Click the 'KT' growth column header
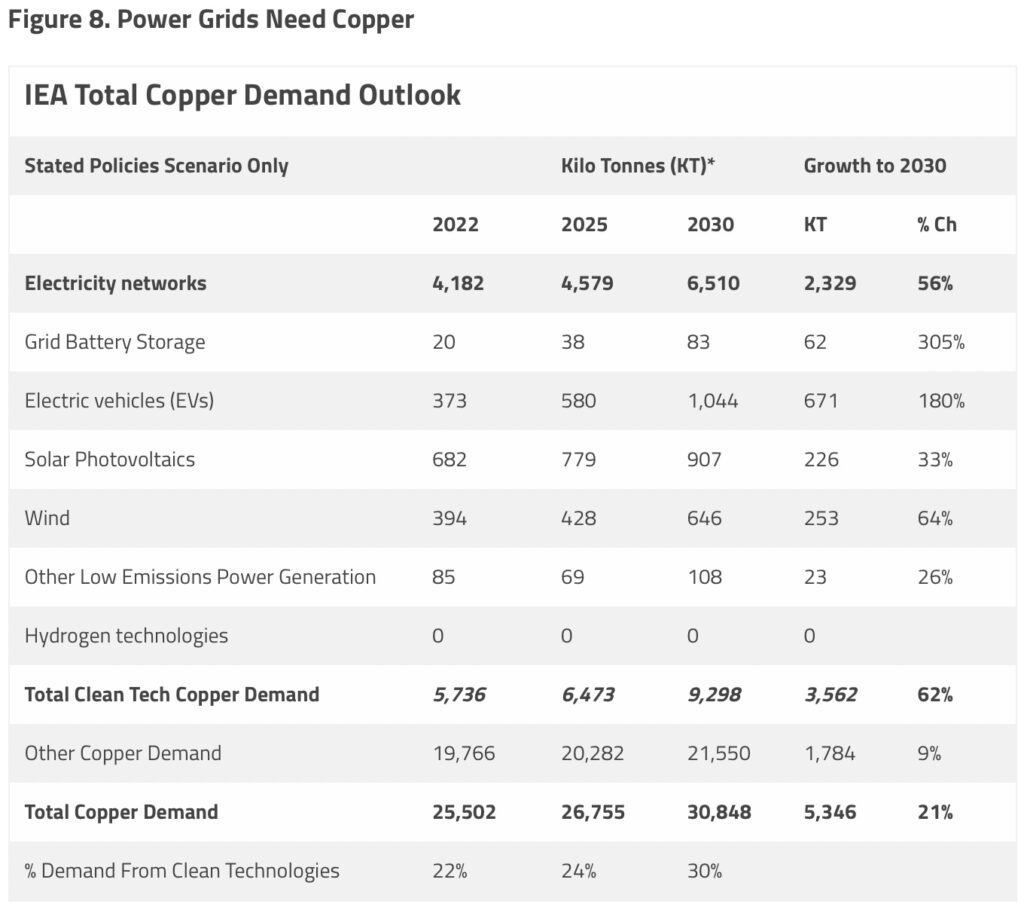Screen dimensions: 1024x910 (x=815, y=225)
